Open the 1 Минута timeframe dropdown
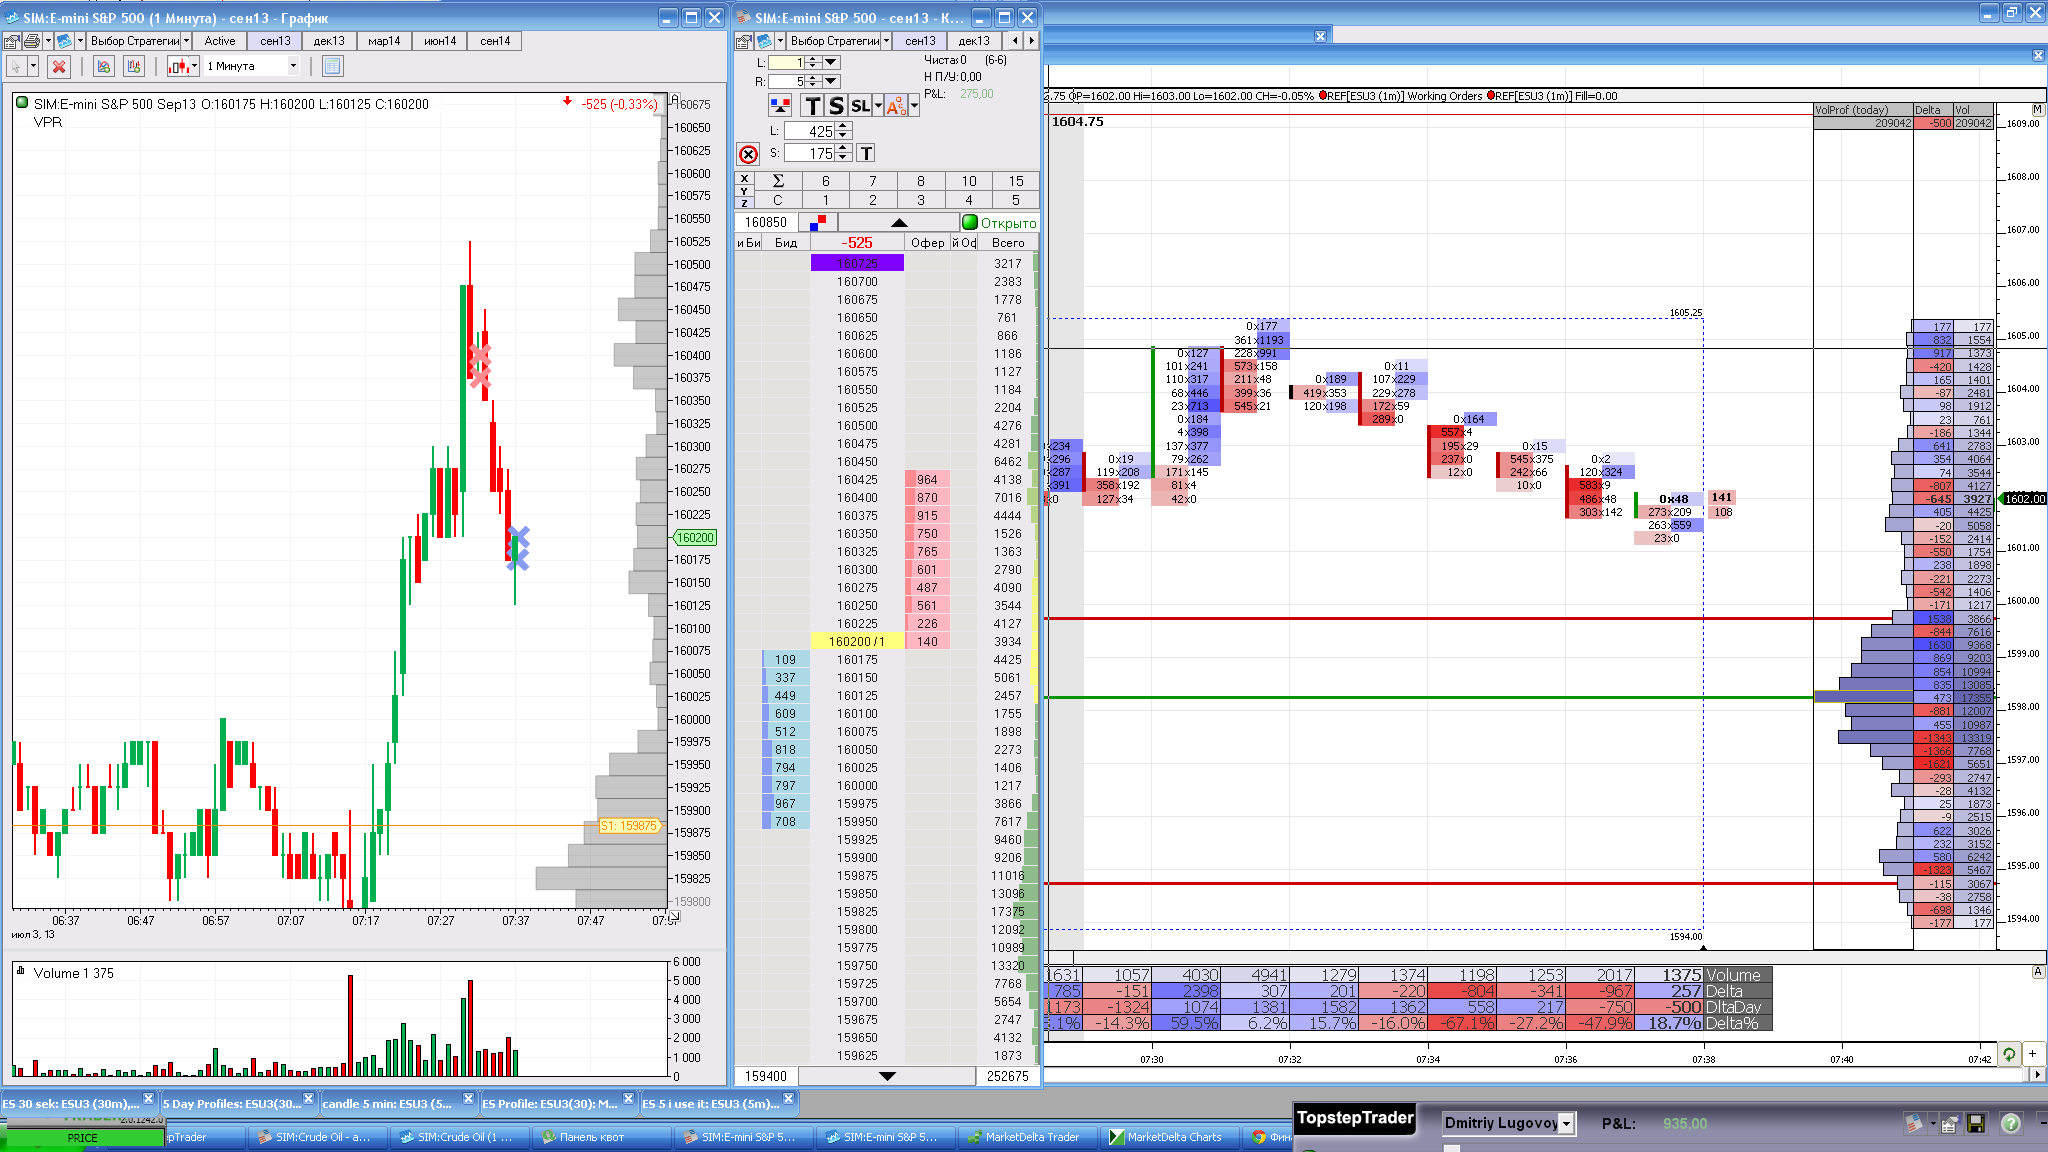The image size is (2048, 1152). coord(293,66)
